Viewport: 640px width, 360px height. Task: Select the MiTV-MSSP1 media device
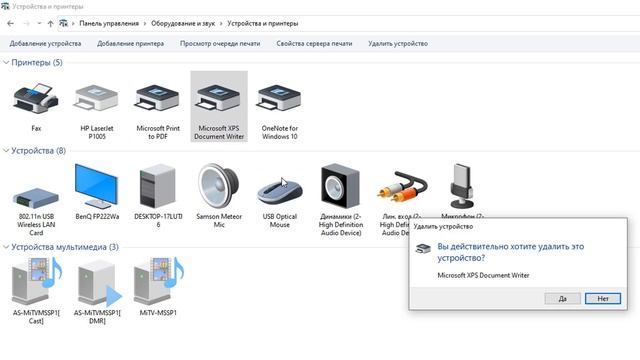[158, 282]
